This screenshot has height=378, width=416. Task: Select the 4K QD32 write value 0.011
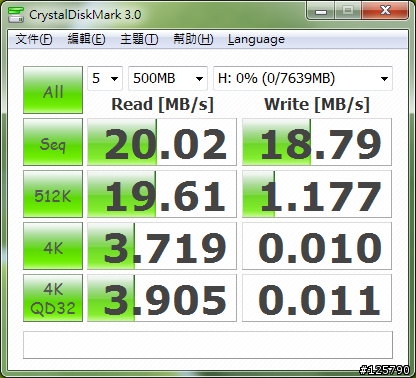click(317, 298)
